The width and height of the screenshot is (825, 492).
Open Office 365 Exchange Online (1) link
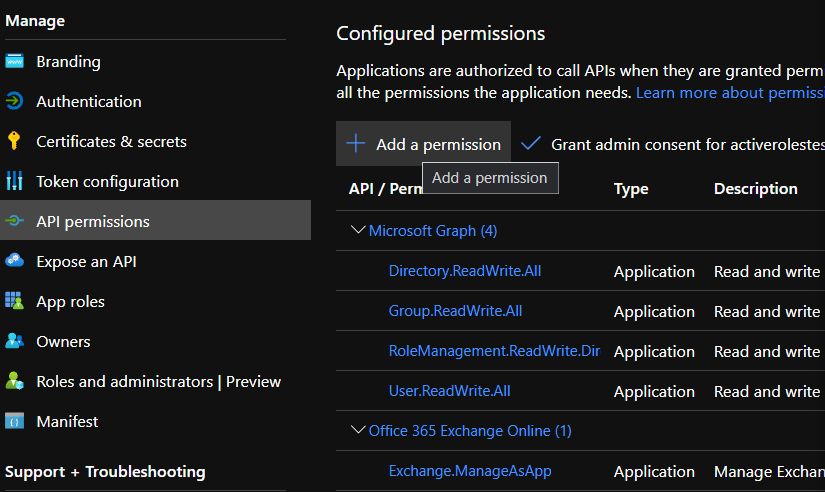click(x=470, y=430)
